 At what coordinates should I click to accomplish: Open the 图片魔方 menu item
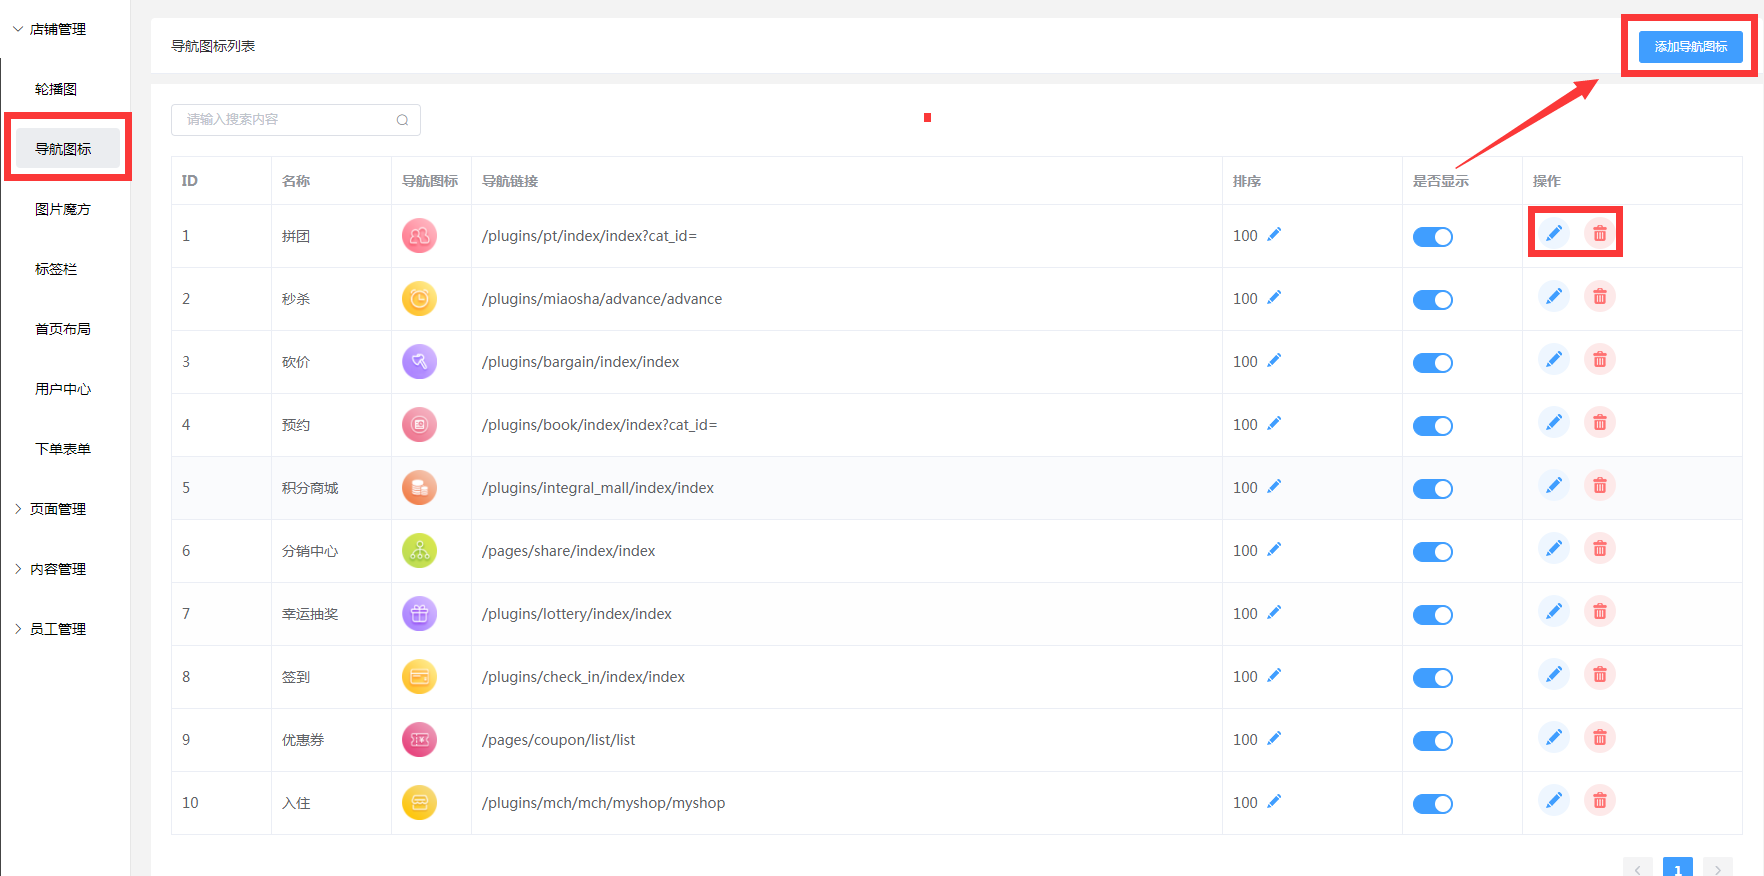tap(63, 209)
